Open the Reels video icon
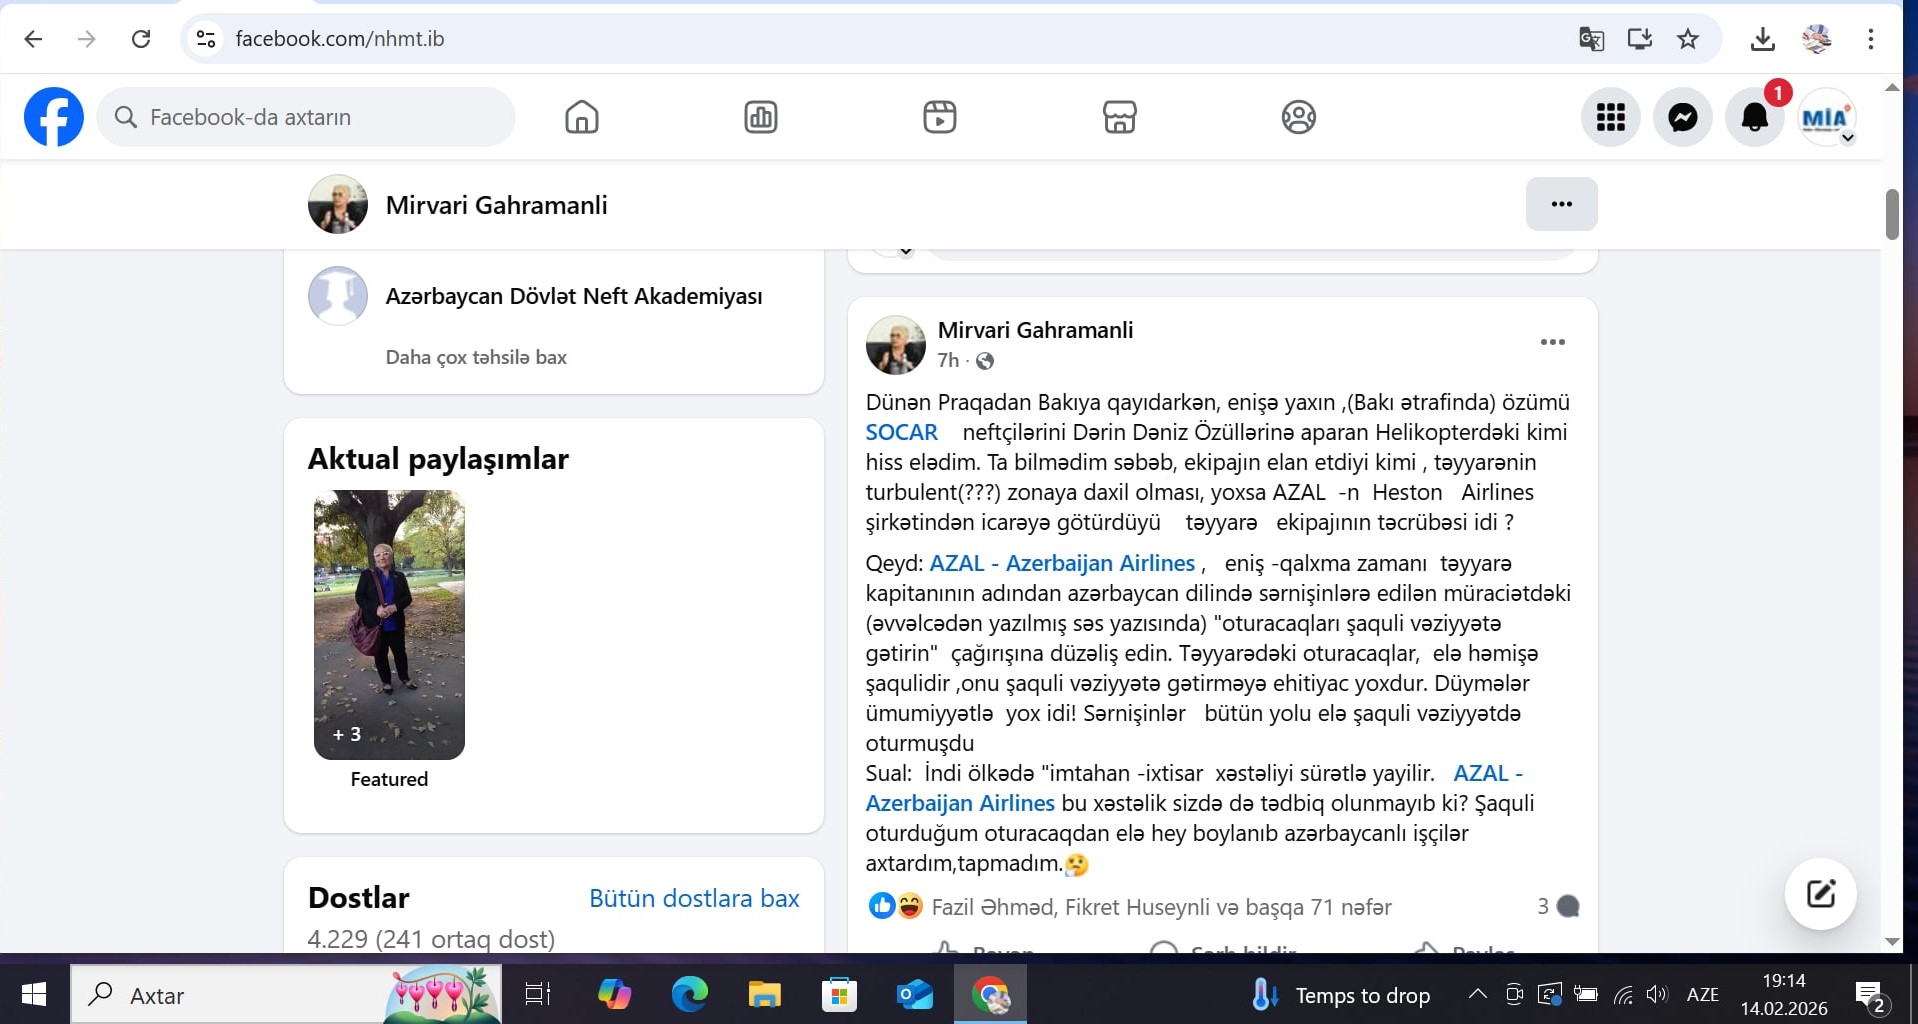Image resolution: width=1918 pixels, height=1024 pixels. pos(939,117)
